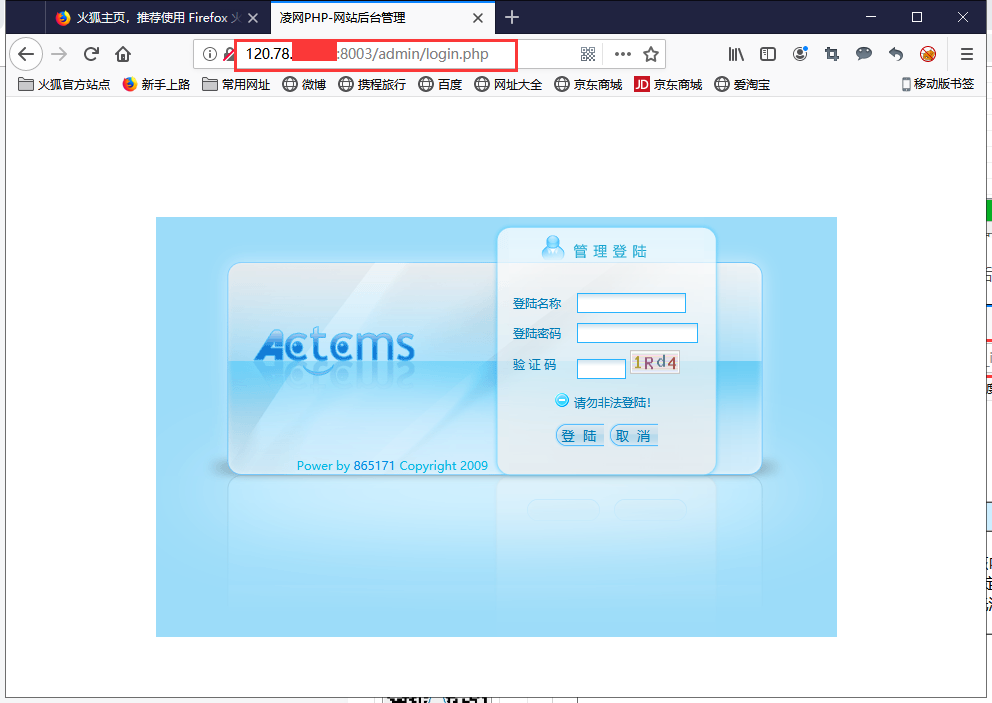This screenshot has width=992, height=703.
Task: Bookmark this page with the star
Action: (651, 54)
